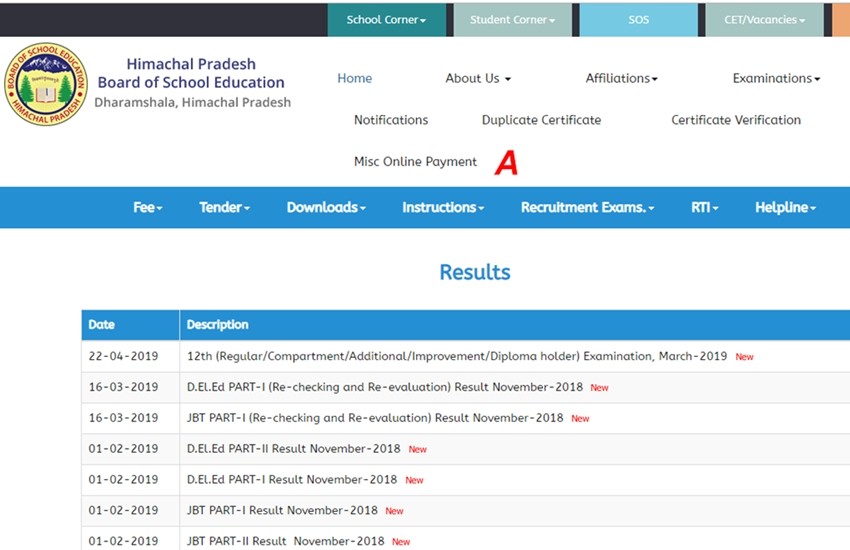This screenshot has width=850, height=550.
Task: Expand the Helpline menu
Action: (785, 207)
